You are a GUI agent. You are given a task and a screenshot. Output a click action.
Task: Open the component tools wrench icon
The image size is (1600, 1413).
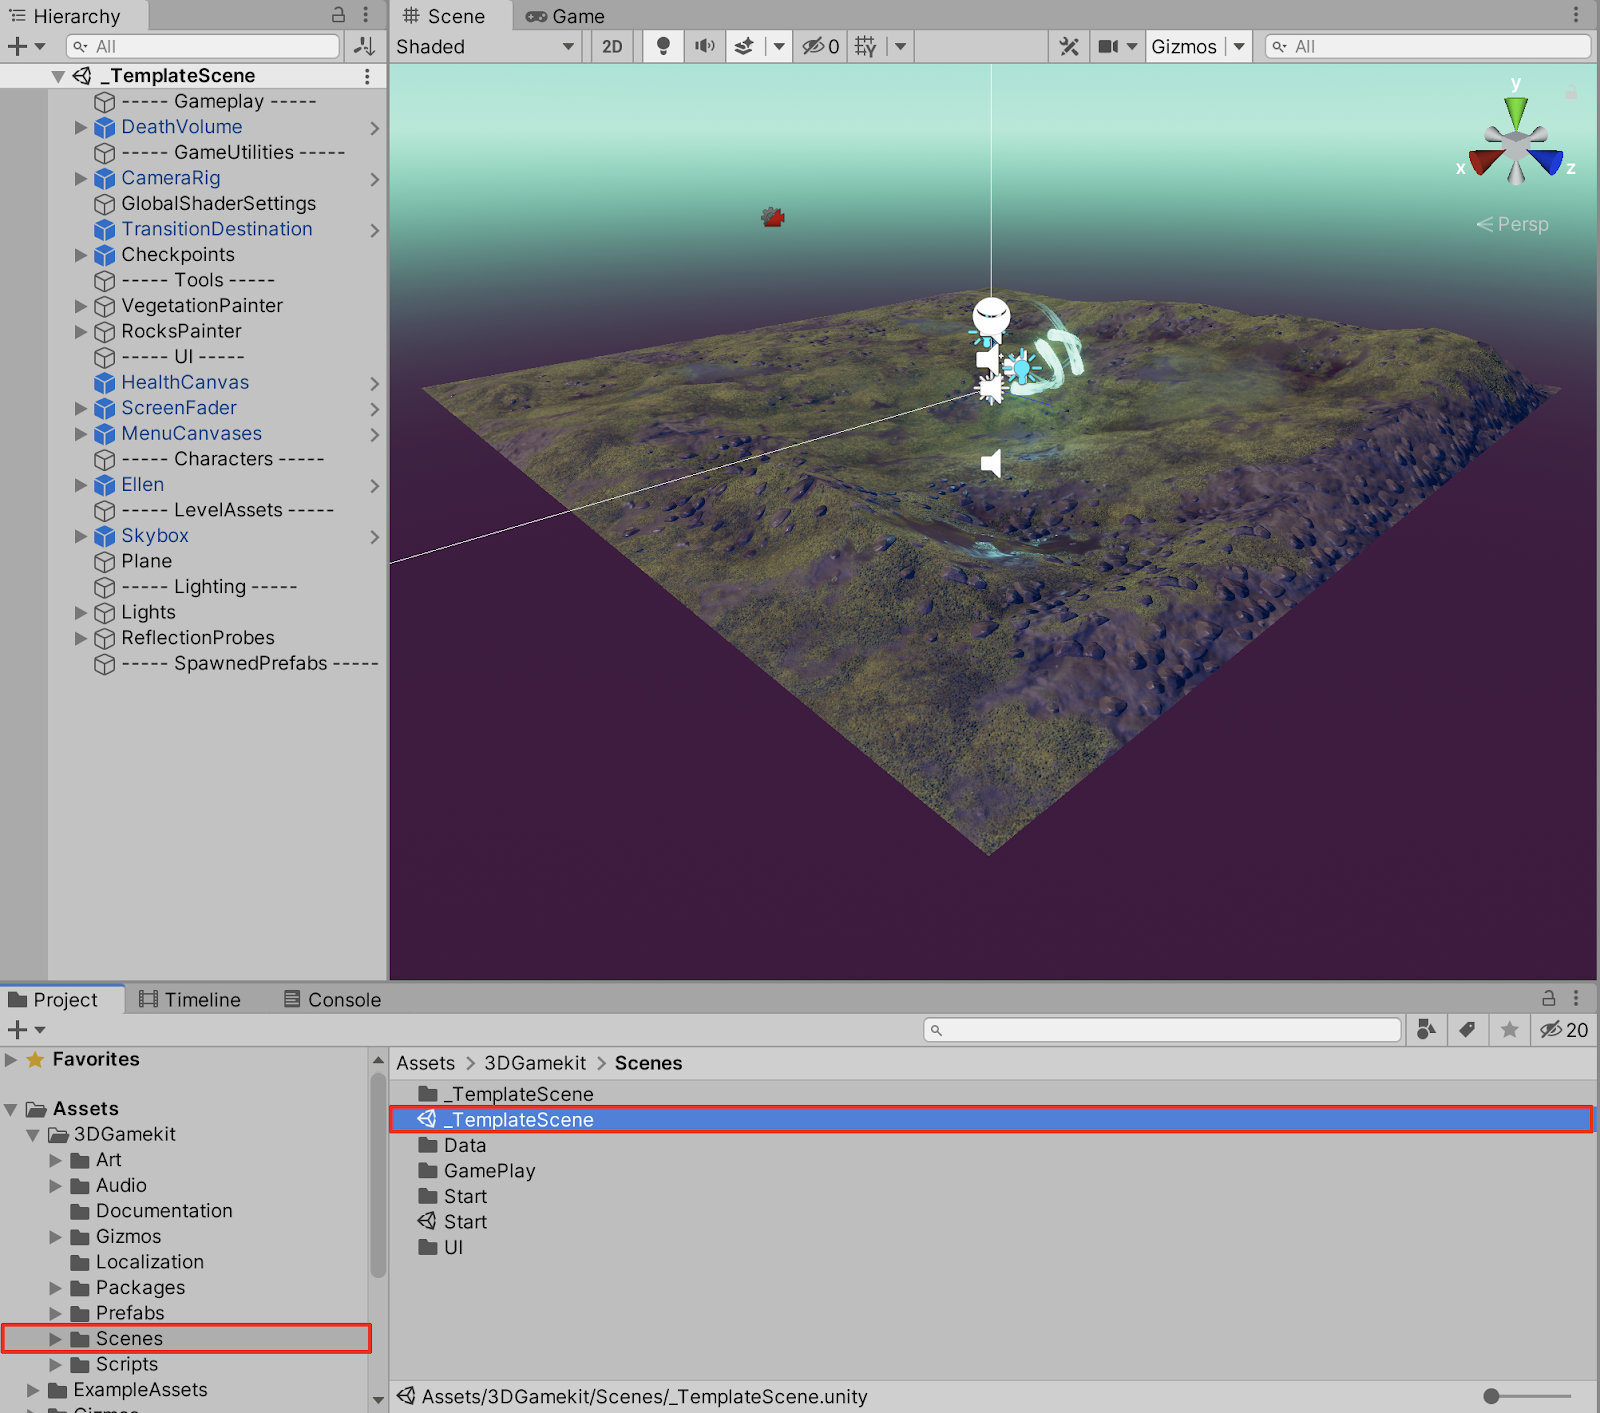(1069, 46)
